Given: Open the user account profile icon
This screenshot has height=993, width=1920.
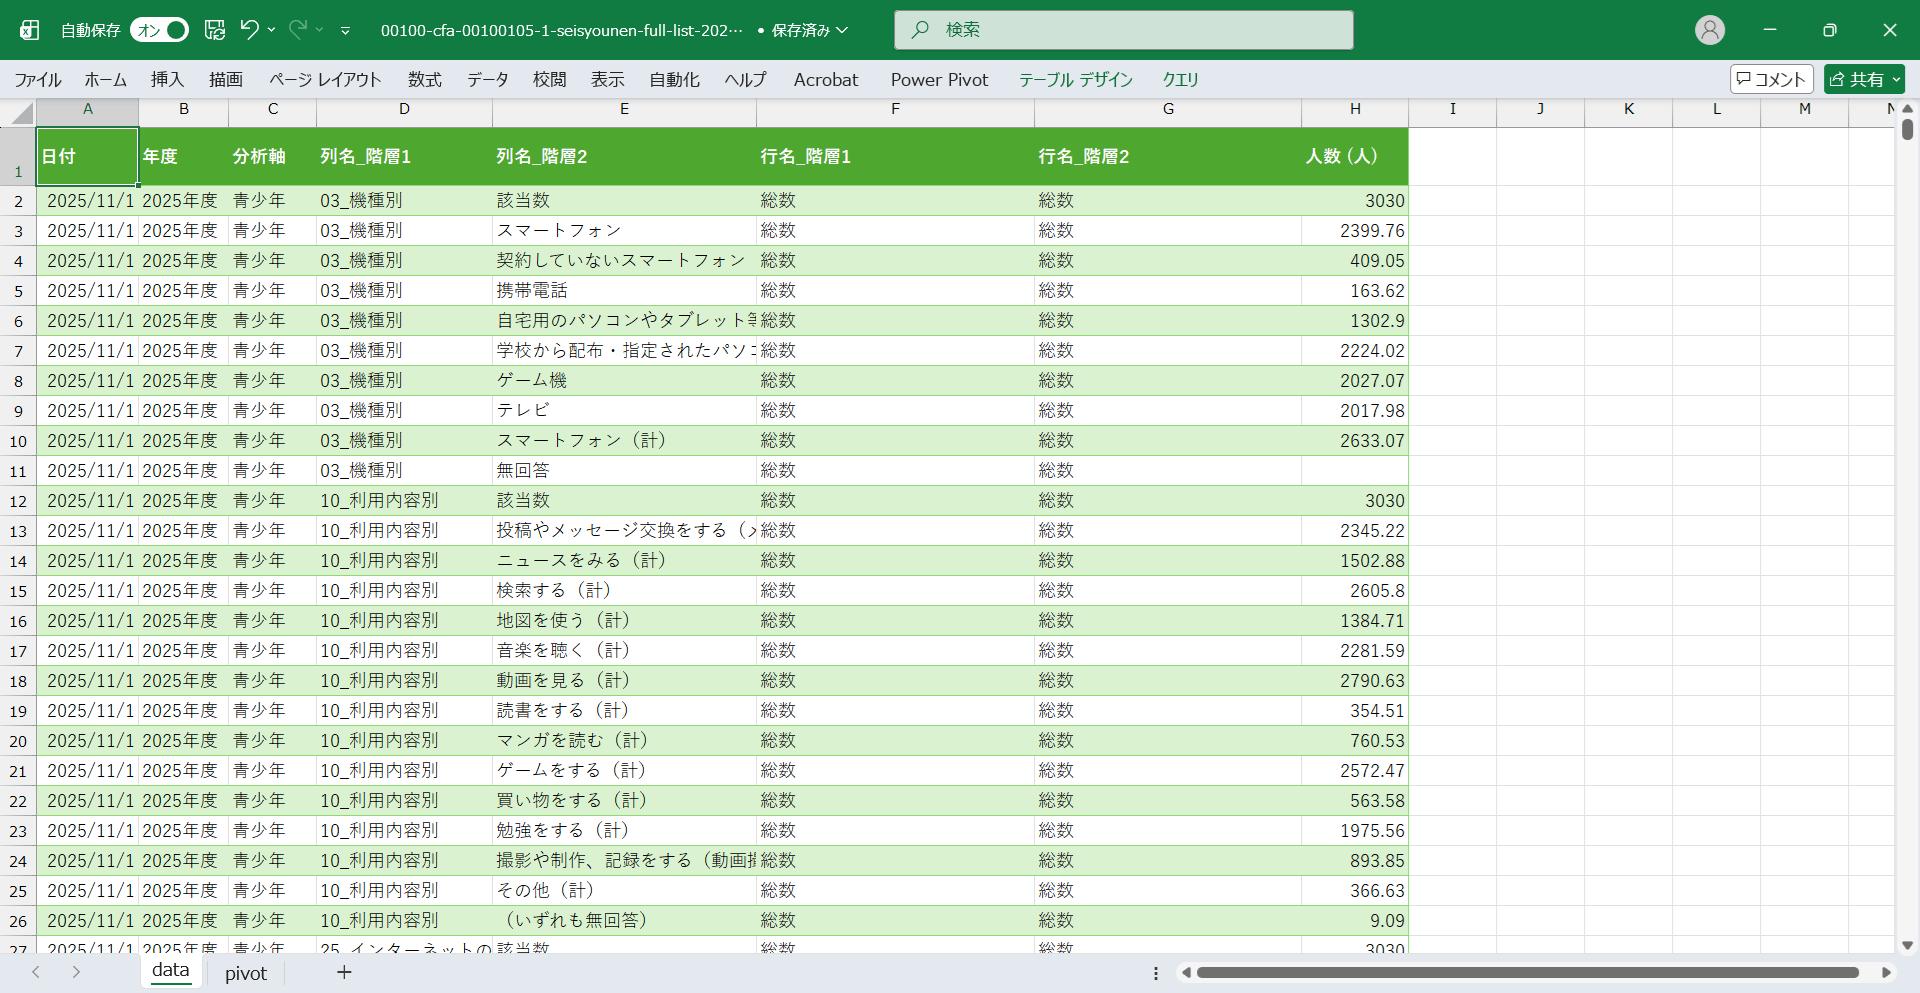Looking at the screenshot, I should (1709, 30).
